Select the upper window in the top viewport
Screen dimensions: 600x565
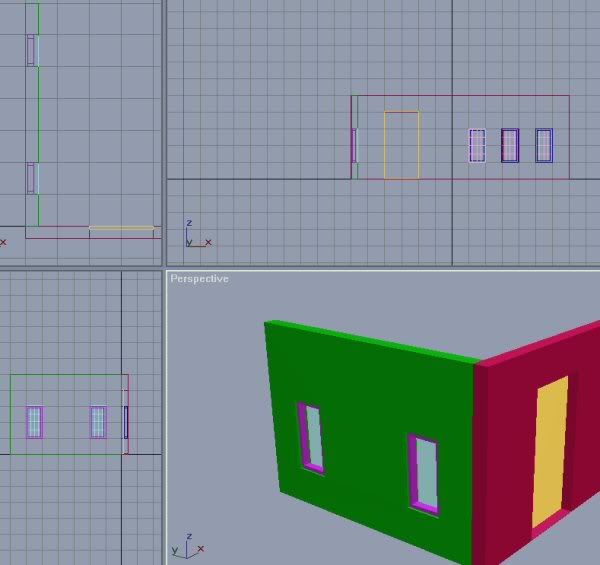(x=31, y=50)
